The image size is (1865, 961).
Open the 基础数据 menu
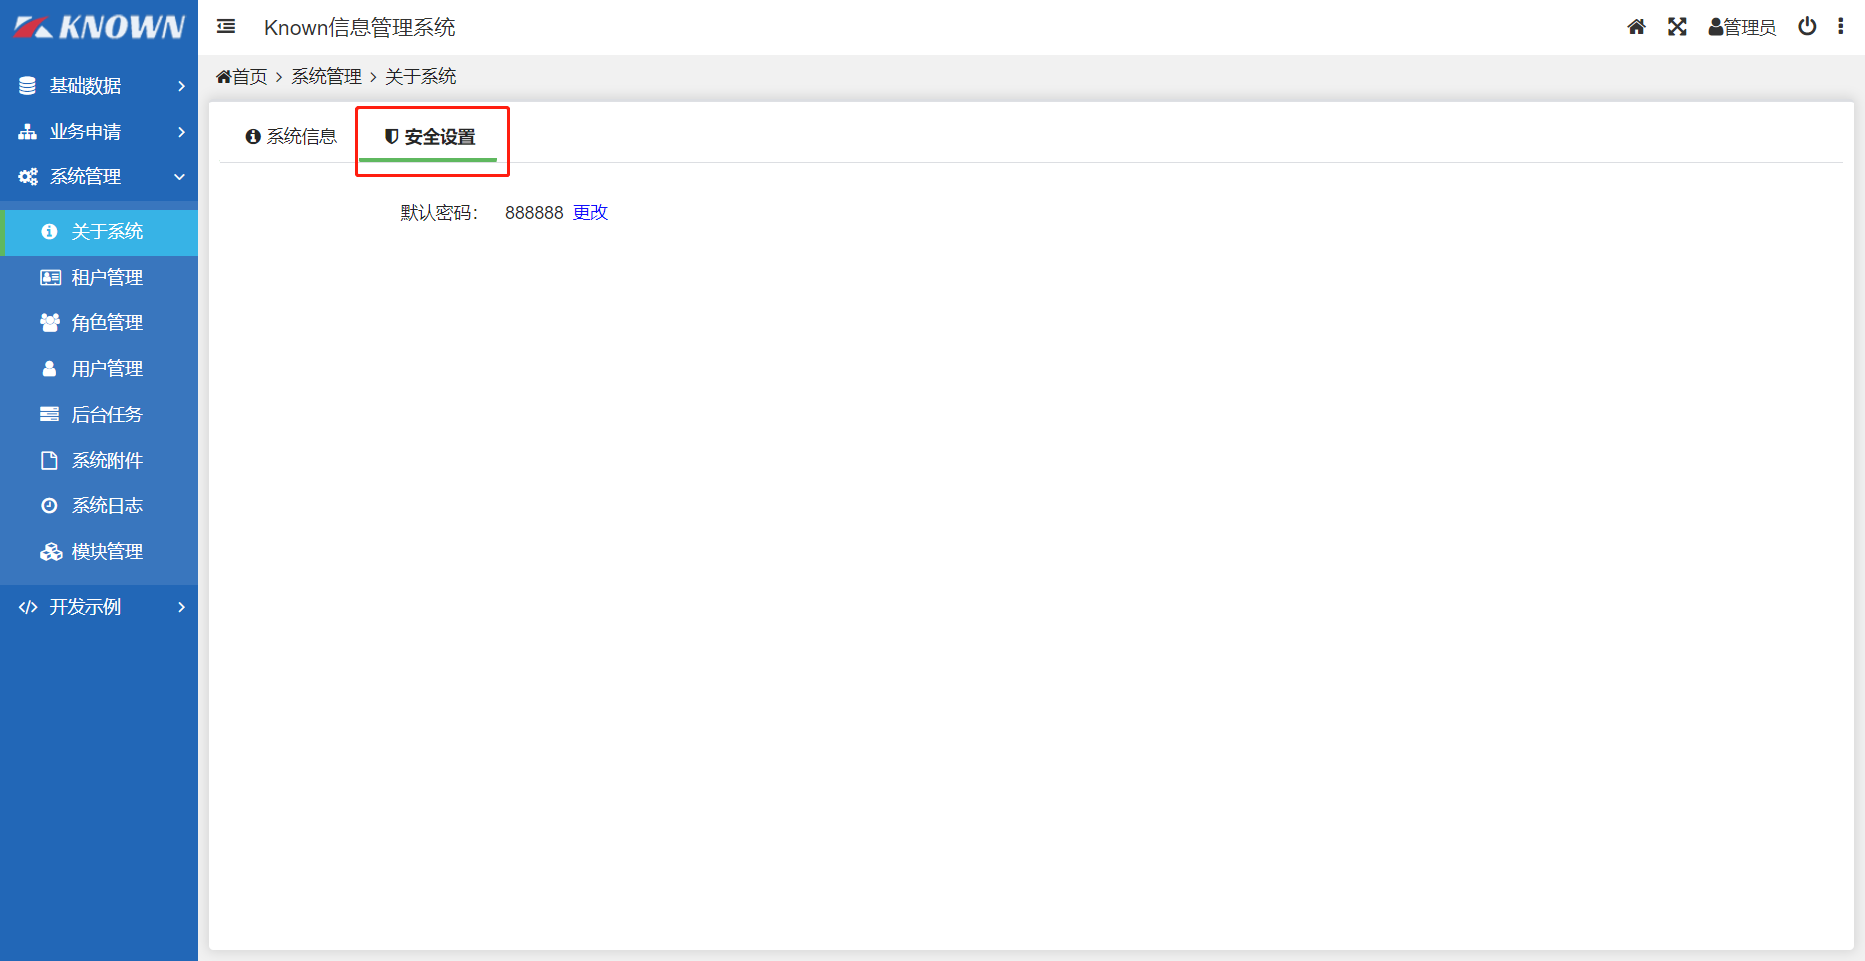click(x=99, y=86)
